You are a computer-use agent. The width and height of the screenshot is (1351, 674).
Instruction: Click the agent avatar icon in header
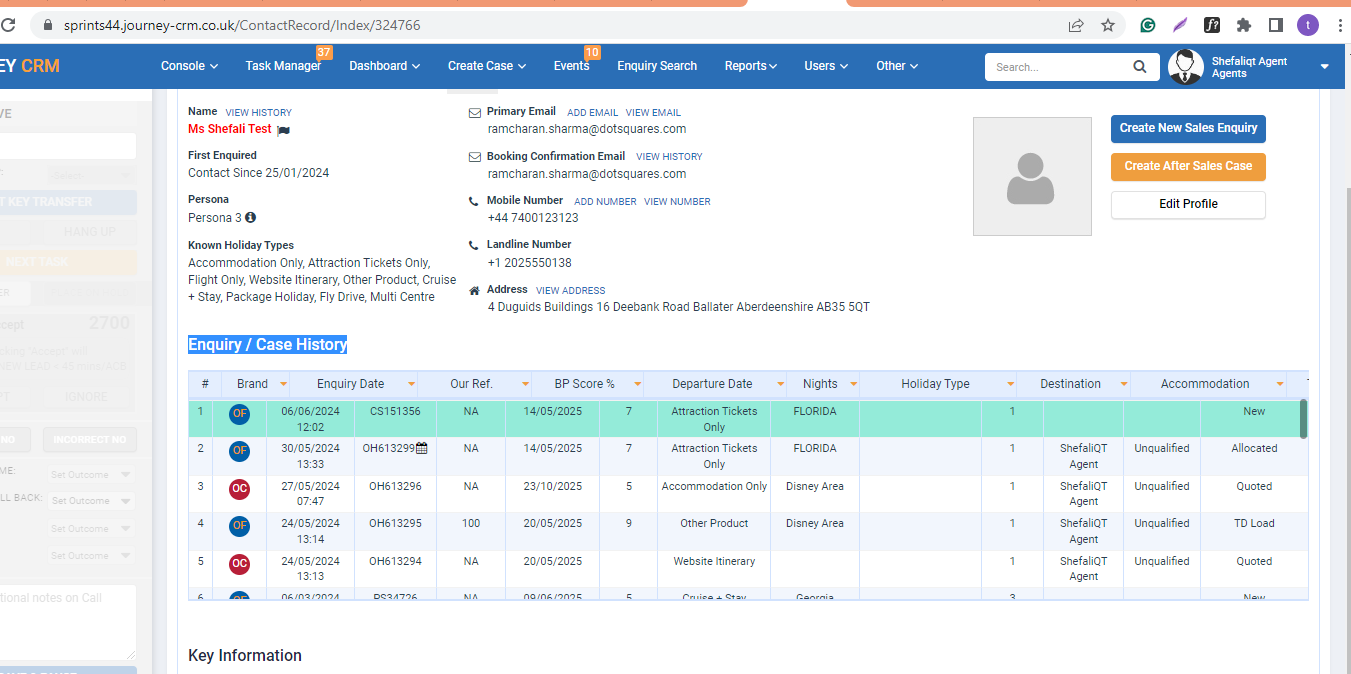point(1186,66)
